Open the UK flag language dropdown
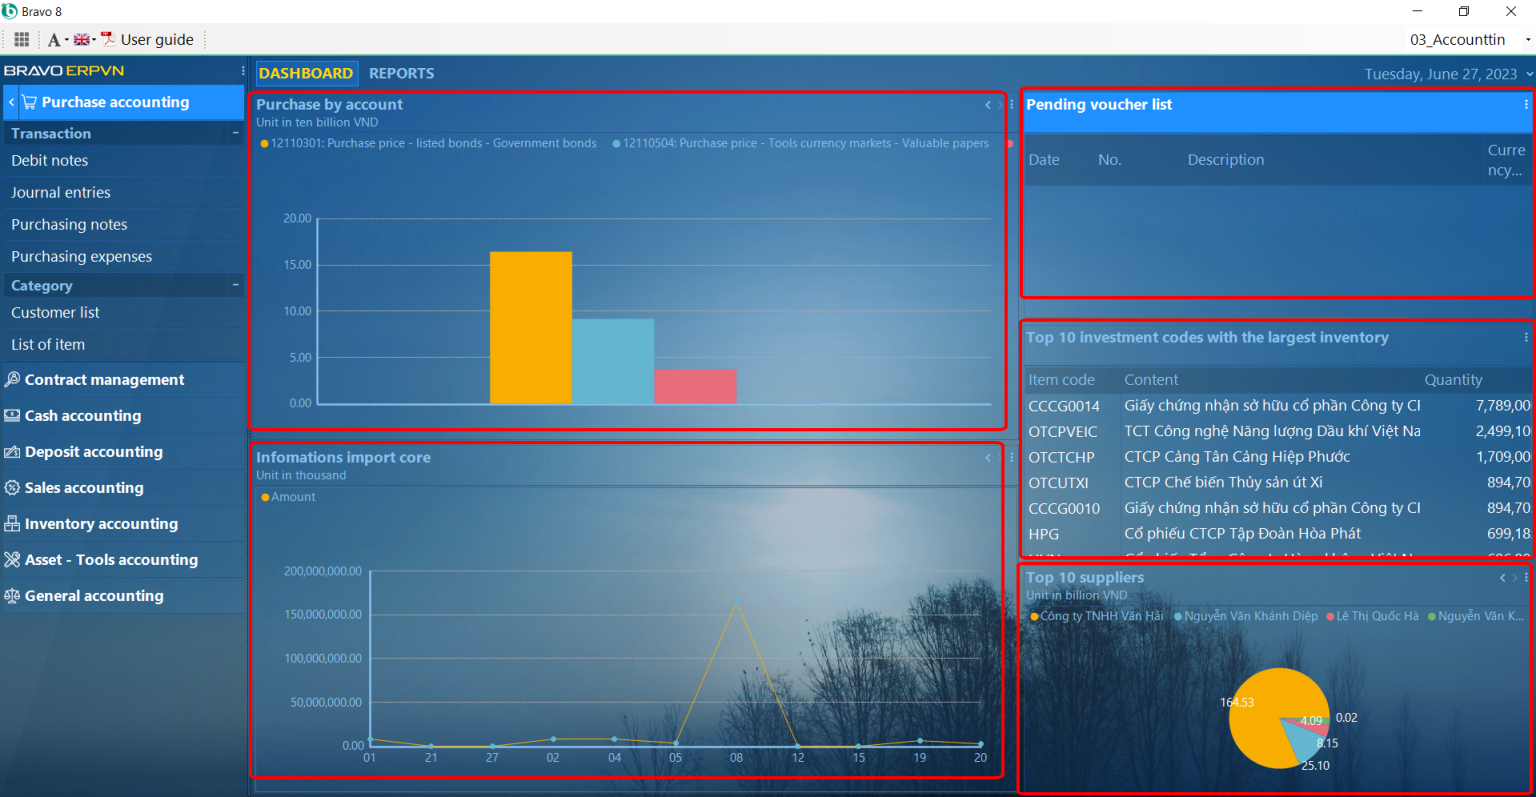This screenshot has height=797, width=1536. tap(84, 40)
